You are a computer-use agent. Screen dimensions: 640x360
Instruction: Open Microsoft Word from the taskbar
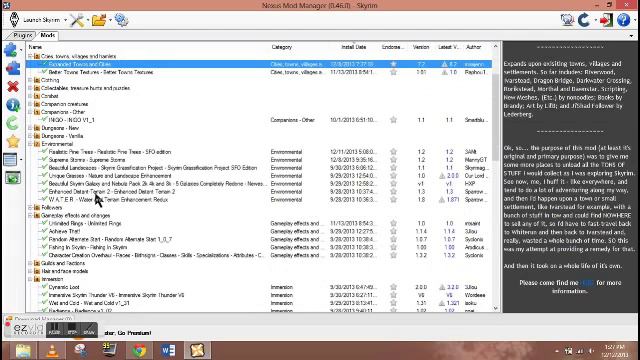coord(168,351)
